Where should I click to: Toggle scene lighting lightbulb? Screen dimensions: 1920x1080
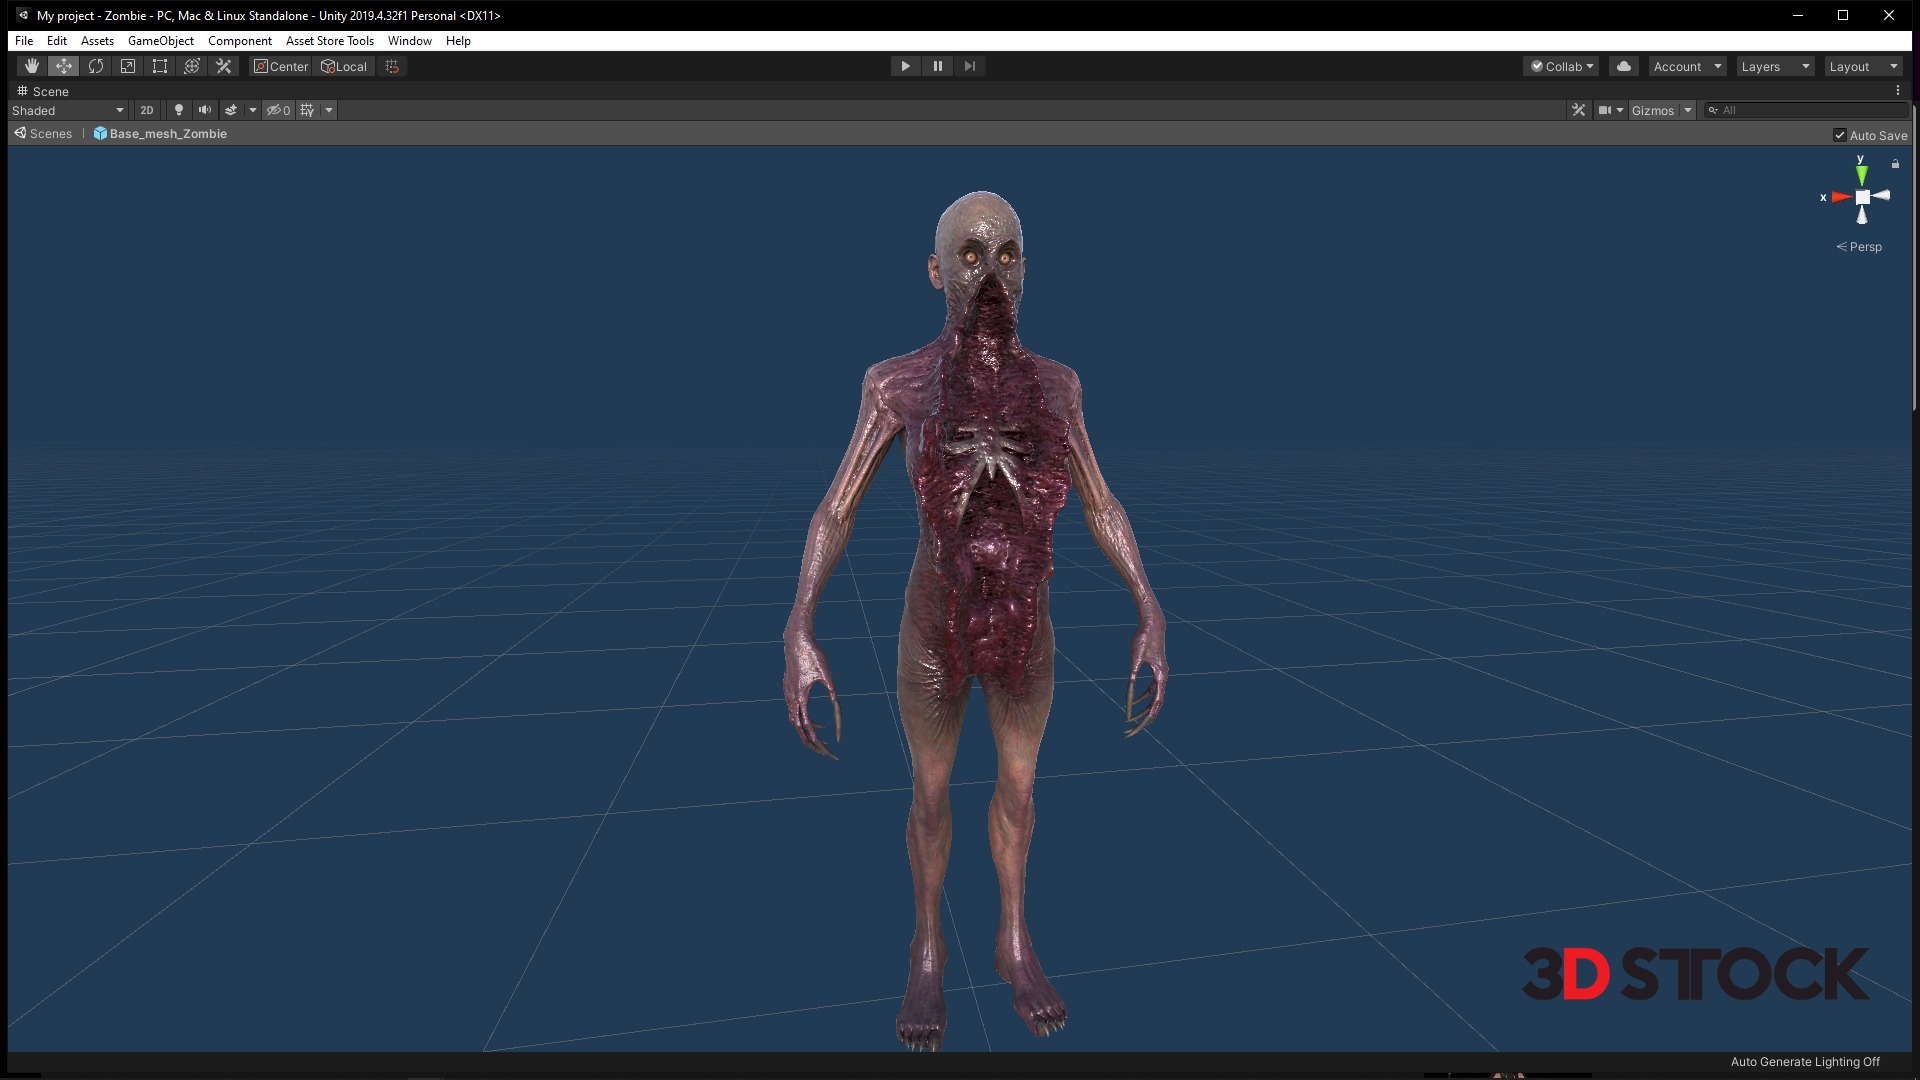[179, 110]
